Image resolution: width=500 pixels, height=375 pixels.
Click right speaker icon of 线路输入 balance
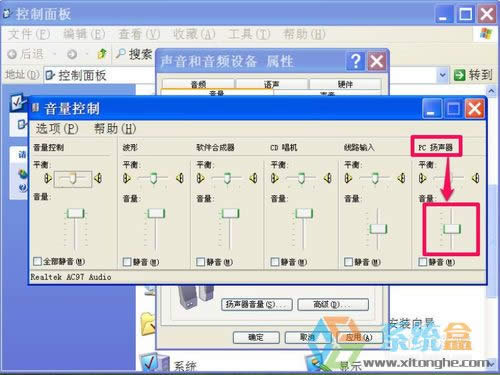tap(402, 178)
